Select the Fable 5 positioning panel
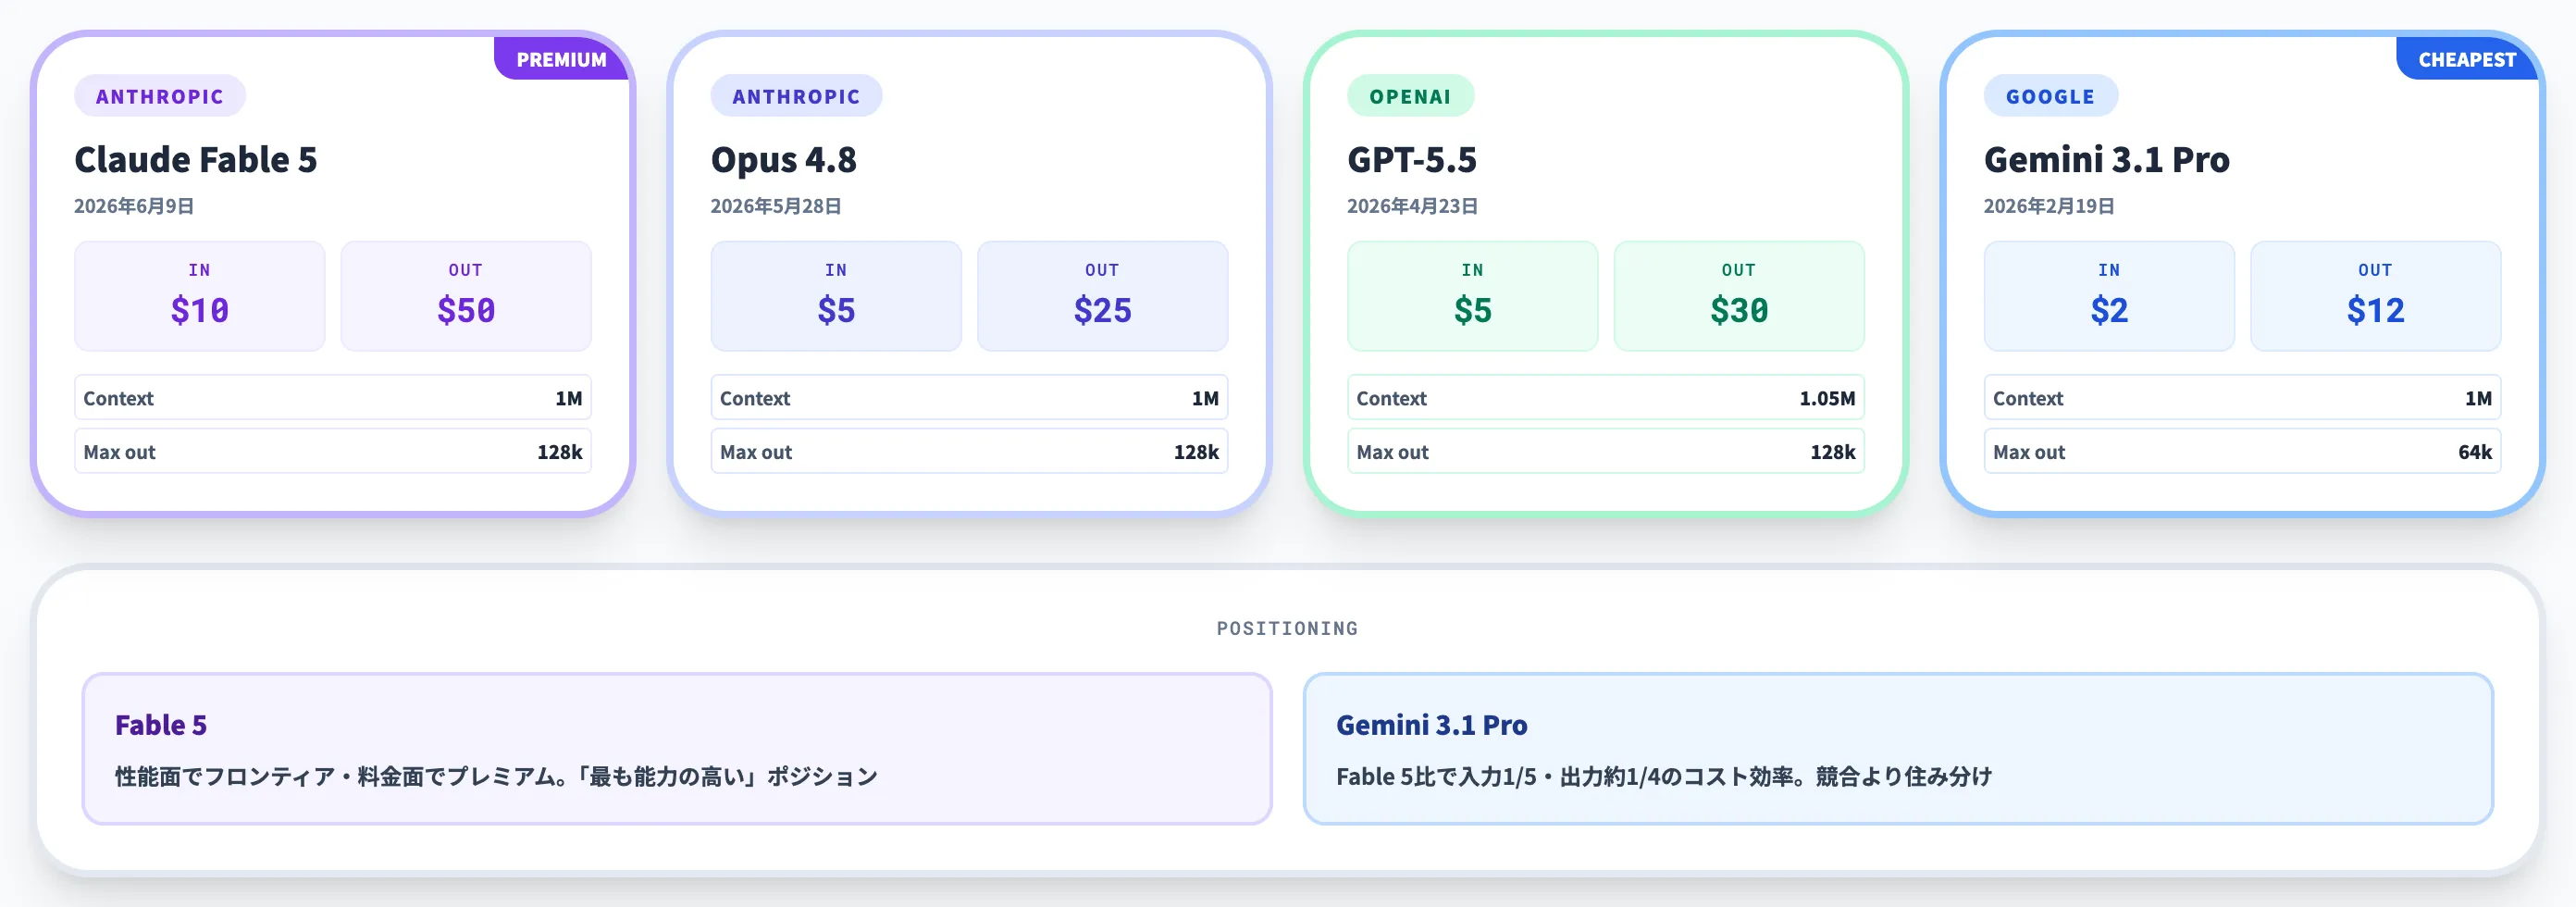This screenshot has height=907, width=2576. click(677, 749)
